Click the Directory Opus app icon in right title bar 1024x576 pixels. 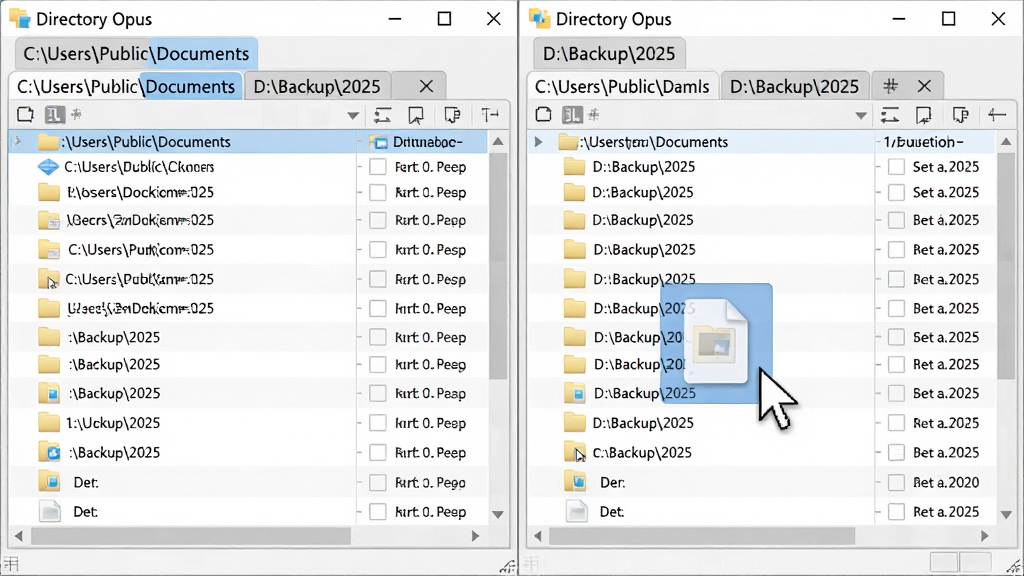[539, 19]
